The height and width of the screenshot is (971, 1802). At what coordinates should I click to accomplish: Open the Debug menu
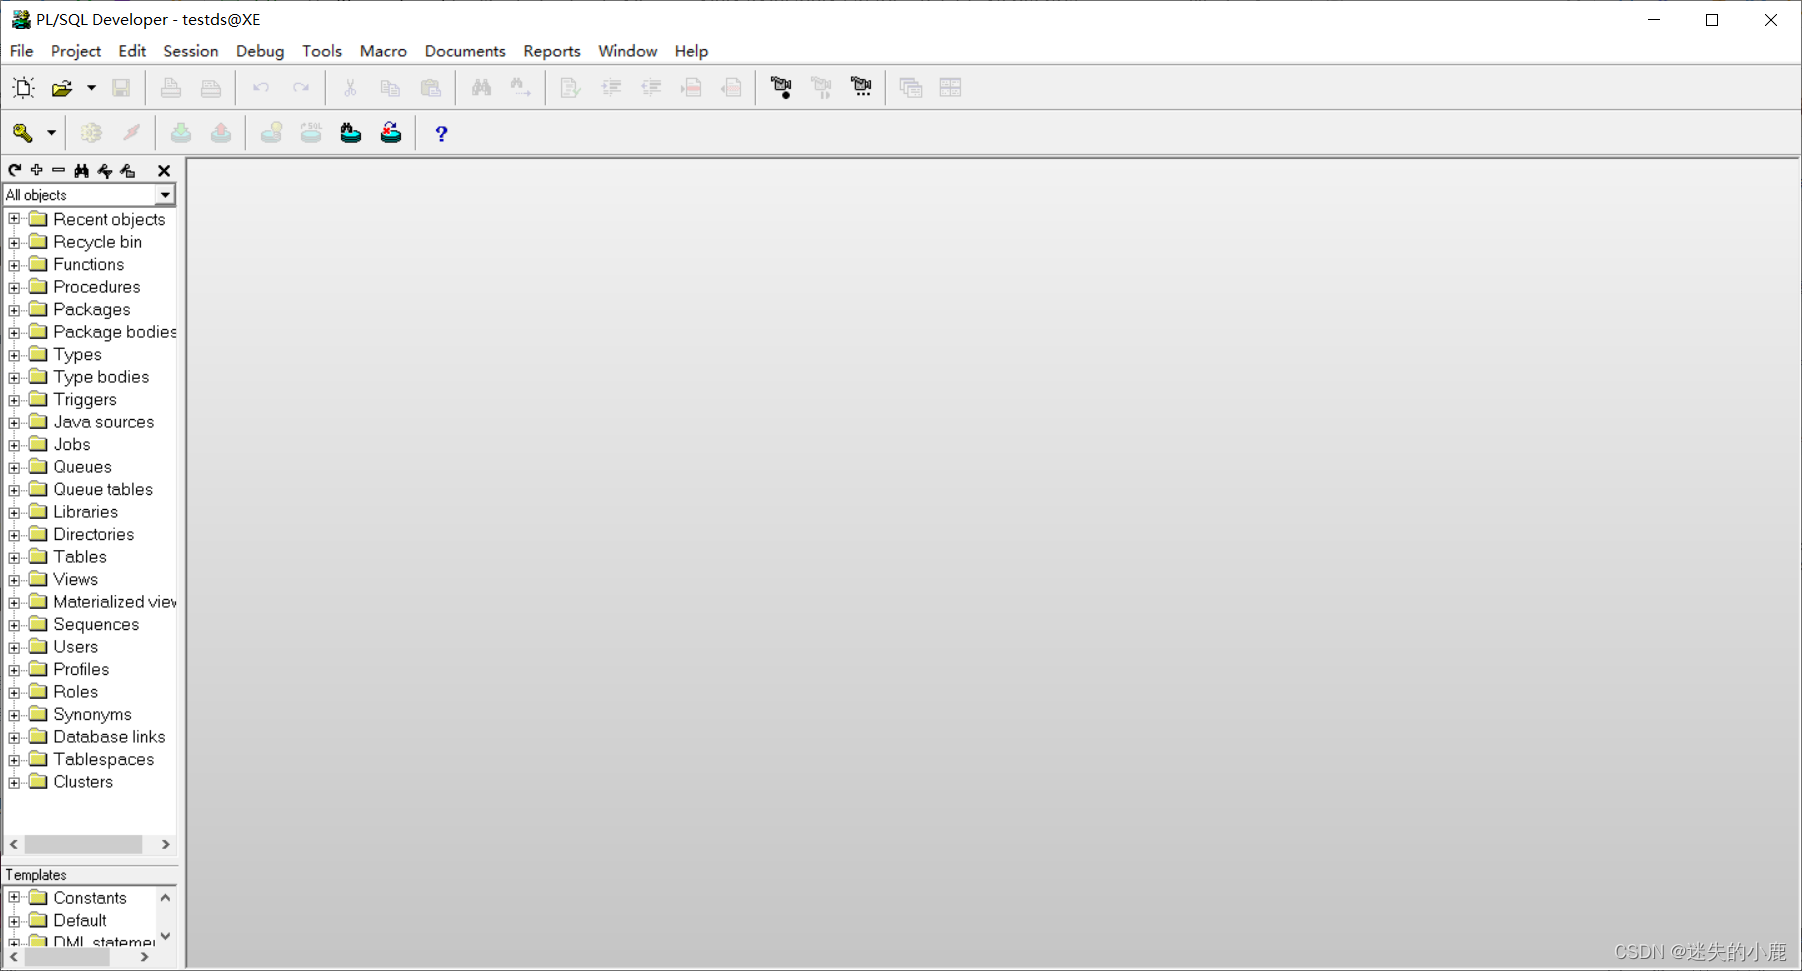click(x=260, y=51)
